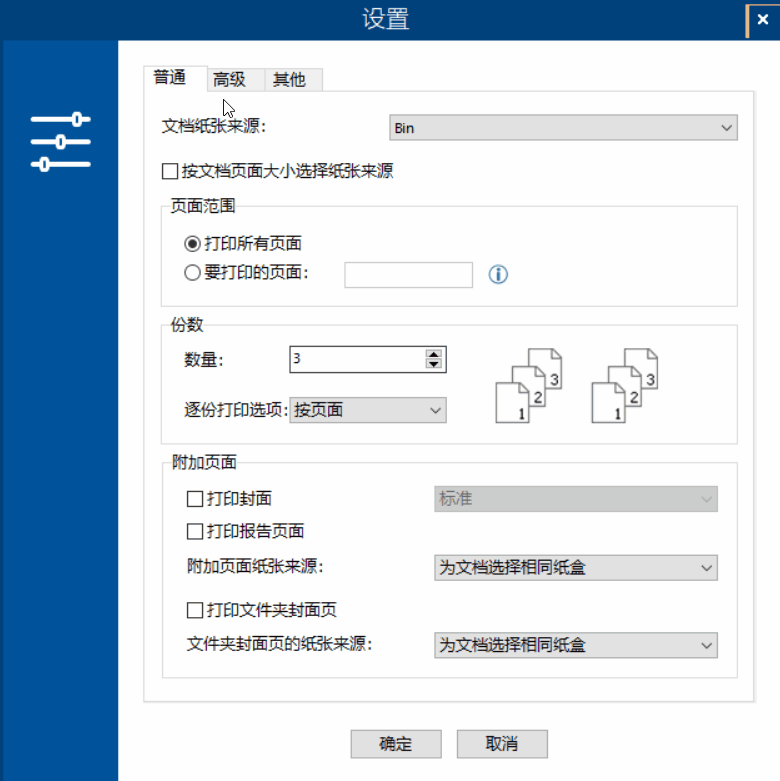Click the 取消 button
This screenshot has height=781, width=780.
pyautogui.click(x=502, y=744)
